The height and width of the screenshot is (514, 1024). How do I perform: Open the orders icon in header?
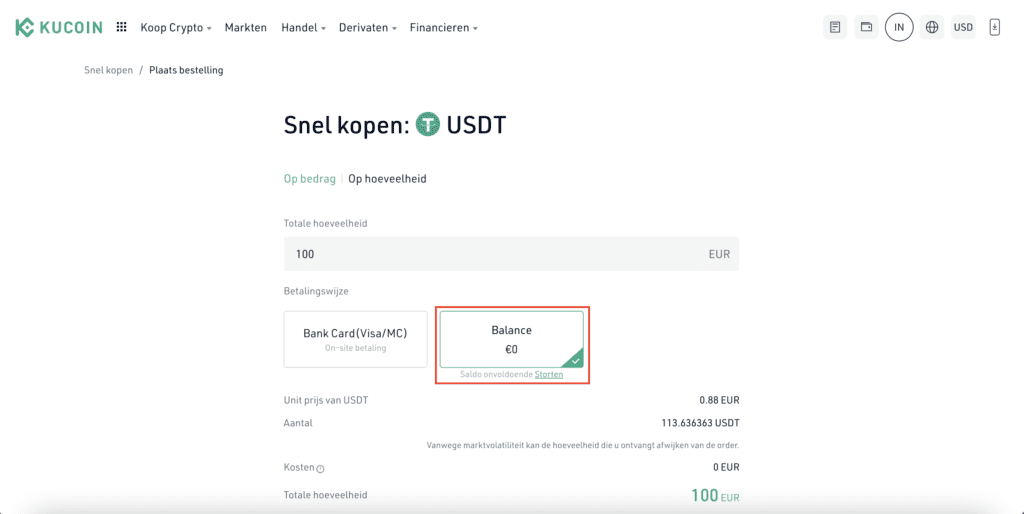(x=835, y=27)
